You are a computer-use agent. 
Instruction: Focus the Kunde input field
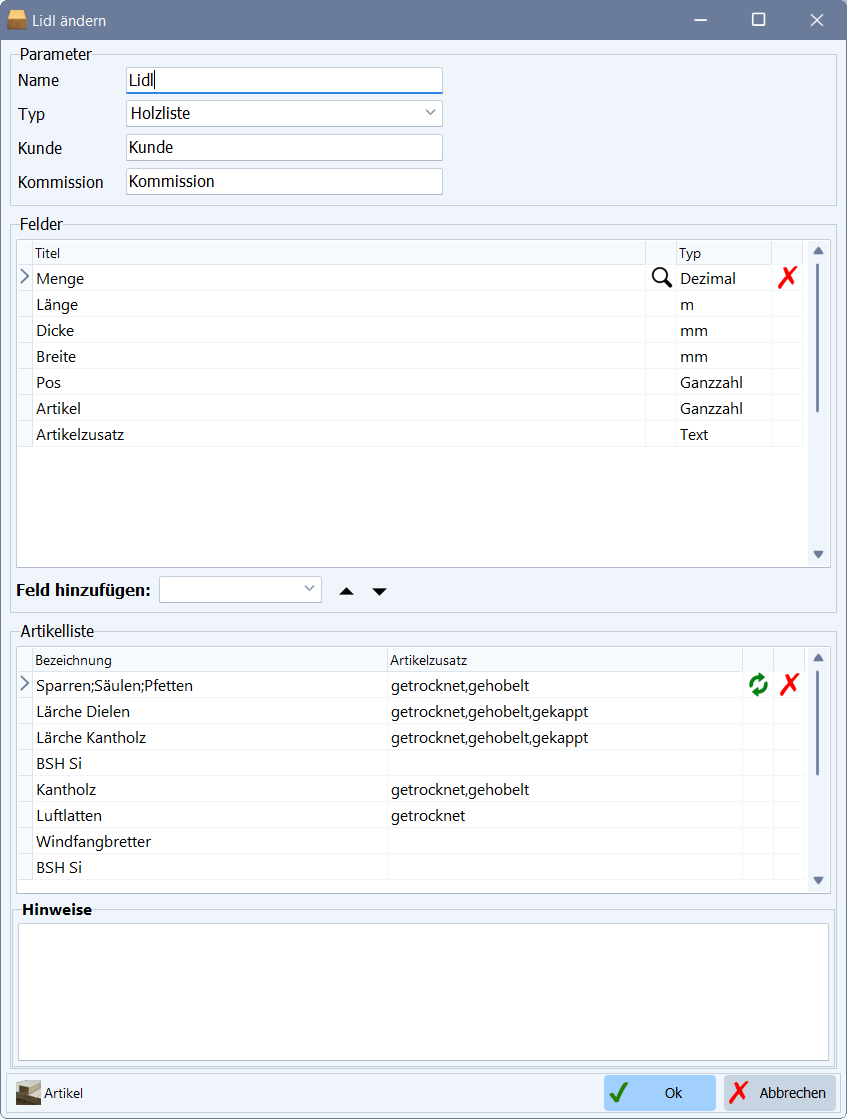click(x=284, y=148)
